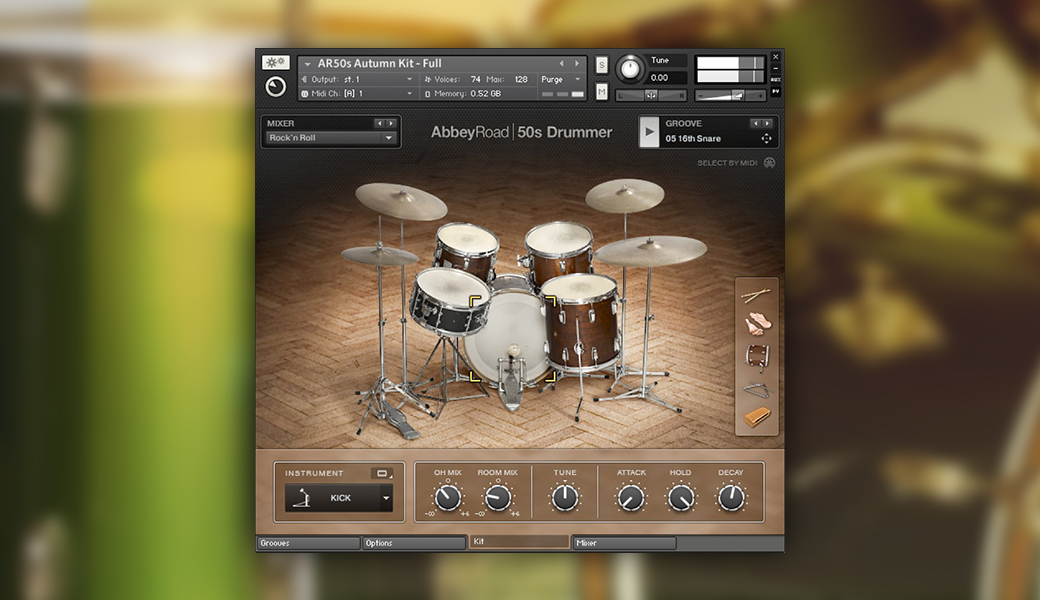Click the hi-hat cymbals on the left
The height and width of the screenshot is (600, 1040).
[x=379, y=255]
